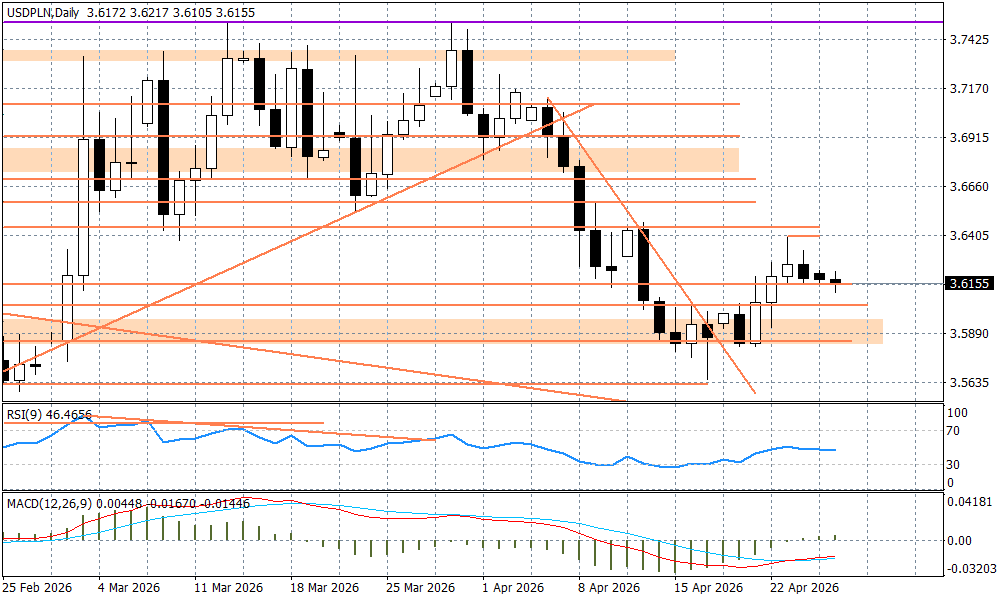
Task: Click the RSI 70 level label
Action: [x=953, y=431]
